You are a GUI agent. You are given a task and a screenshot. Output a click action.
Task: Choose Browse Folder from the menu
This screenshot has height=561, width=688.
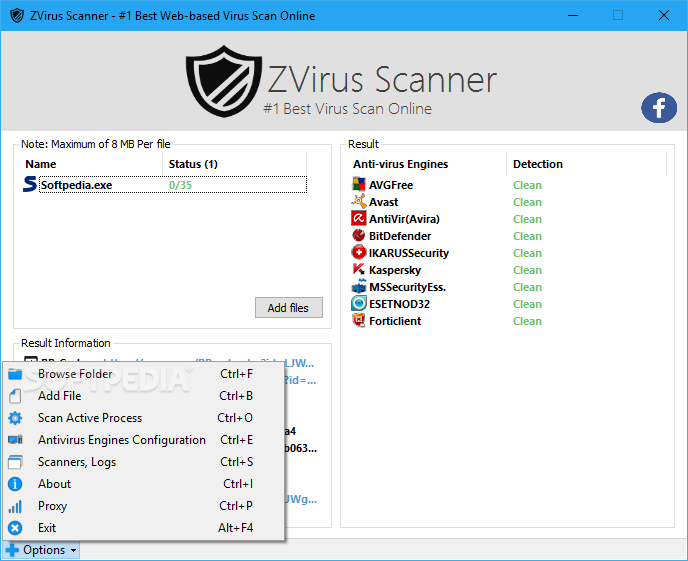(144, 374)
